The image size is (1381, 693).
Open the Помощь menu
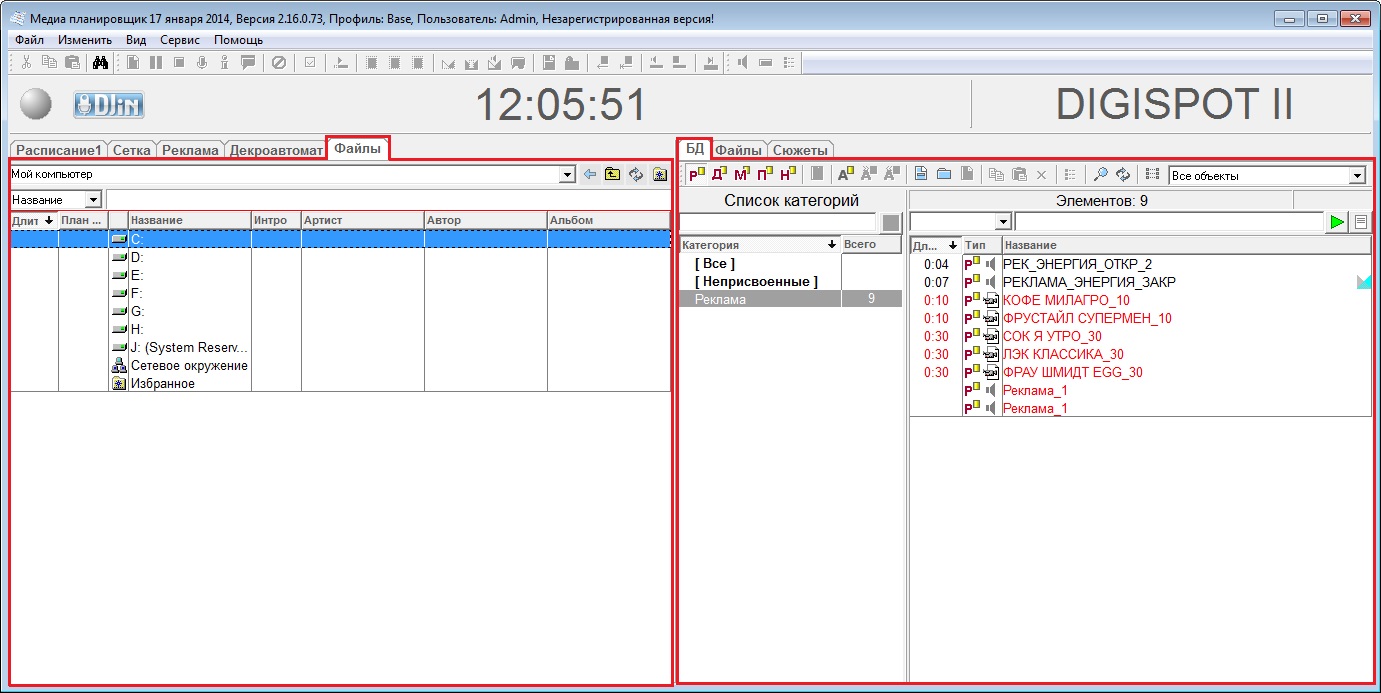point(238,40)
